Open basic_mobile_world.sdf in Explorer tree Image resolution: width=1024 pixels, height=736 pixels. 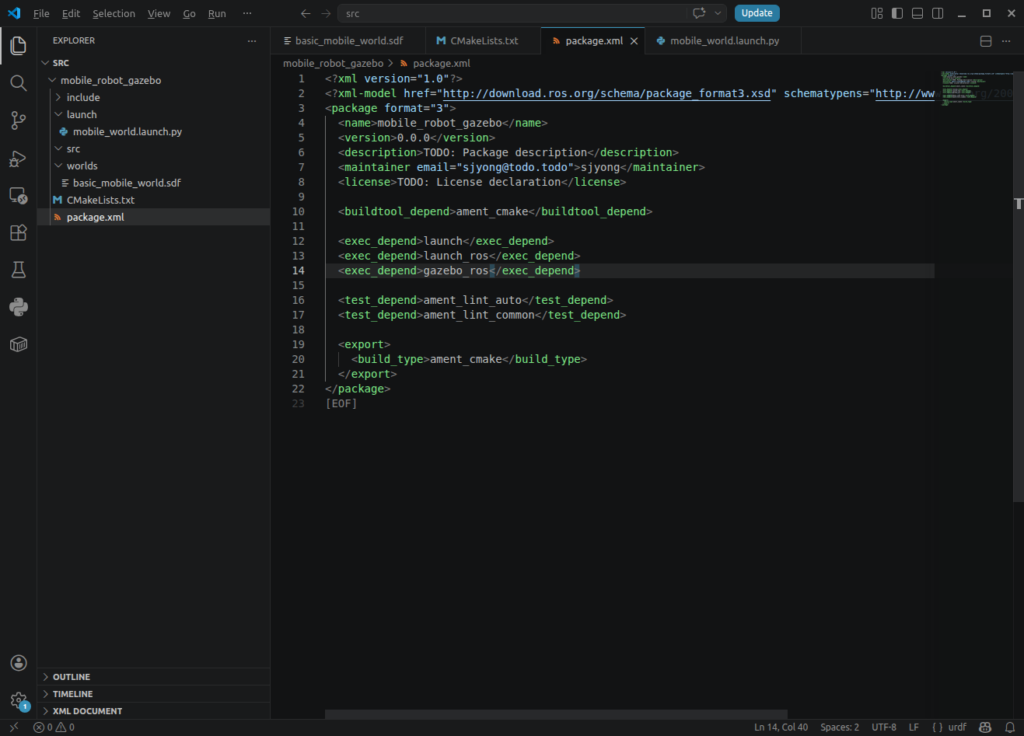click(127, 183)
